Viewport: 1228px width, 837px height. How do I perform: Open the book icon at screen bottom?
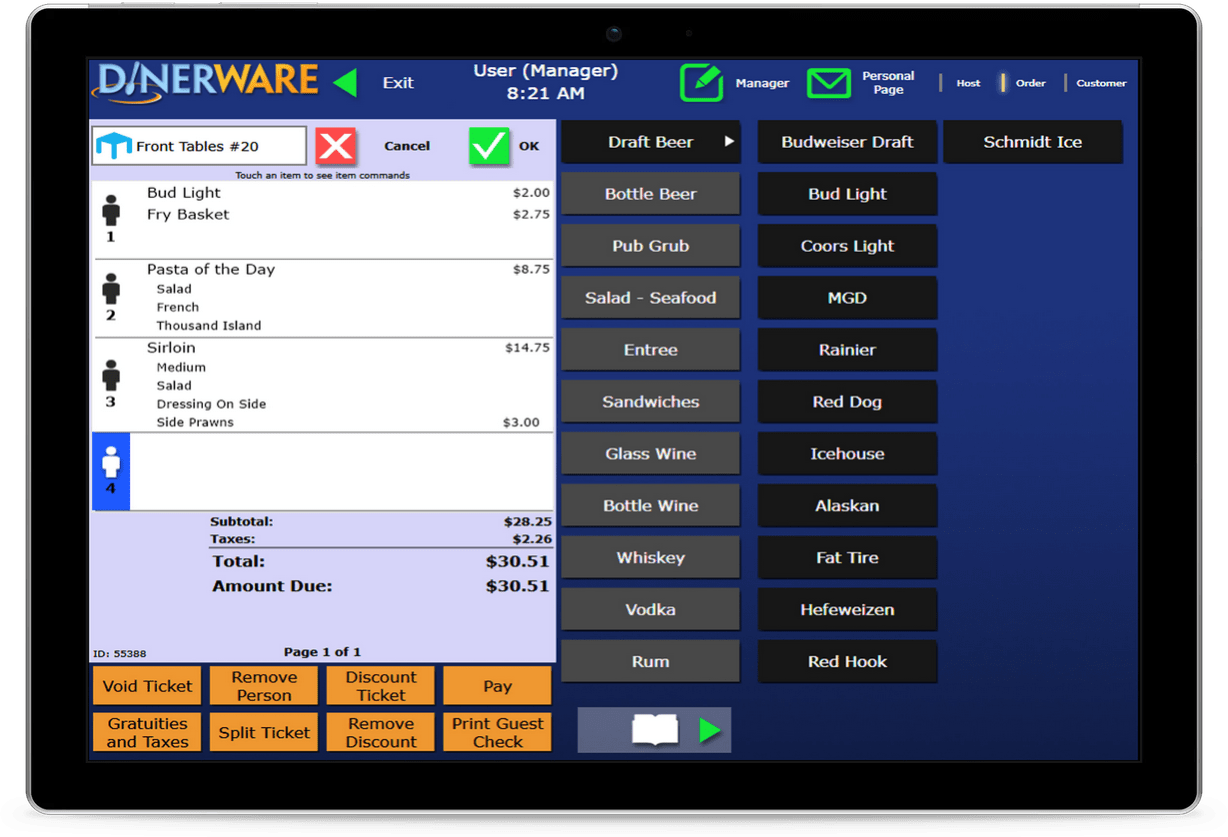654,730
